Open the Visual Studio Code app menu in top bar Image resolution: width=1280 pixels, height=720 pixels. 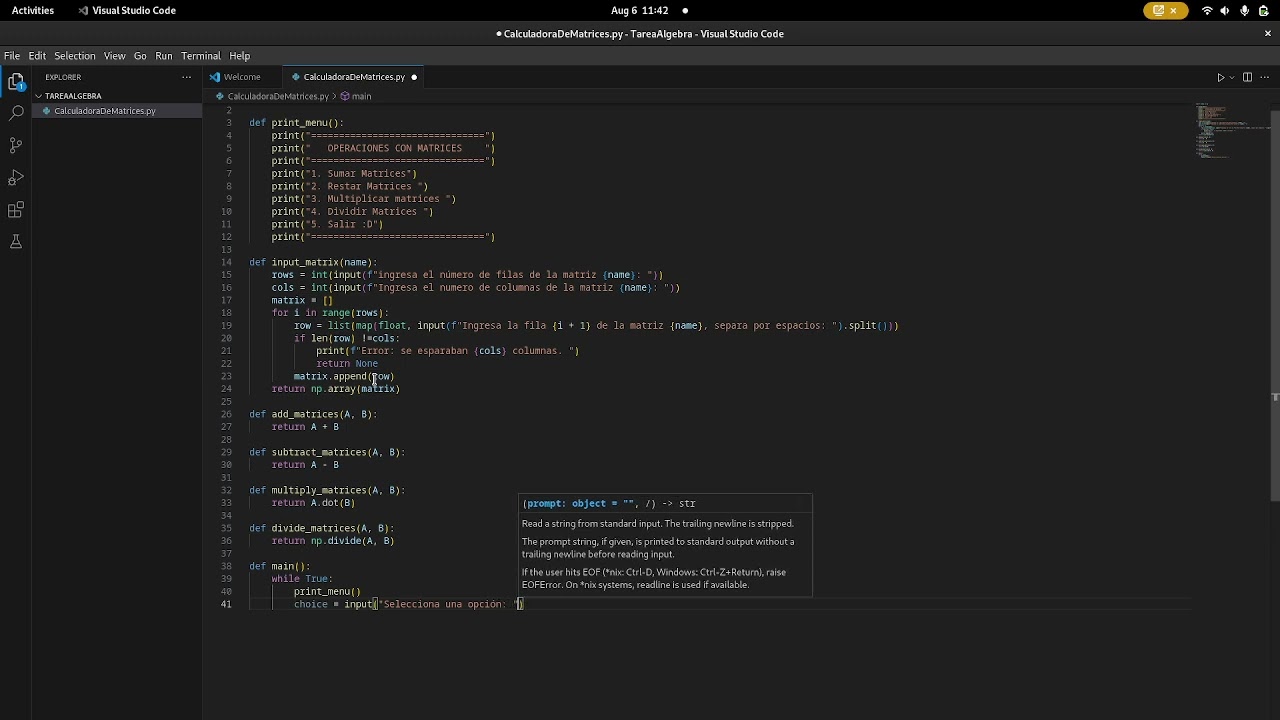pos(126,10)
